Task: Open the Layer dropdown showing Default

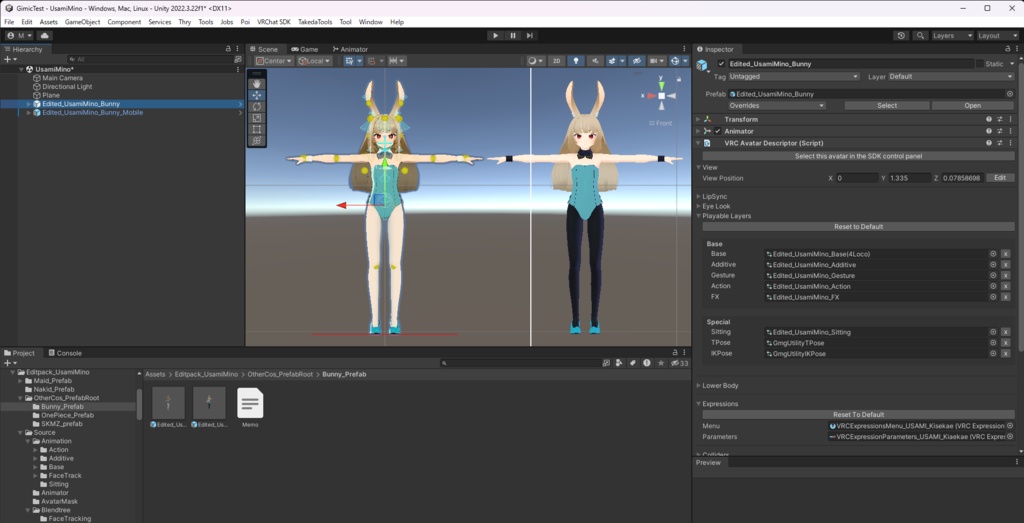Action: click(x=951, y=76)
